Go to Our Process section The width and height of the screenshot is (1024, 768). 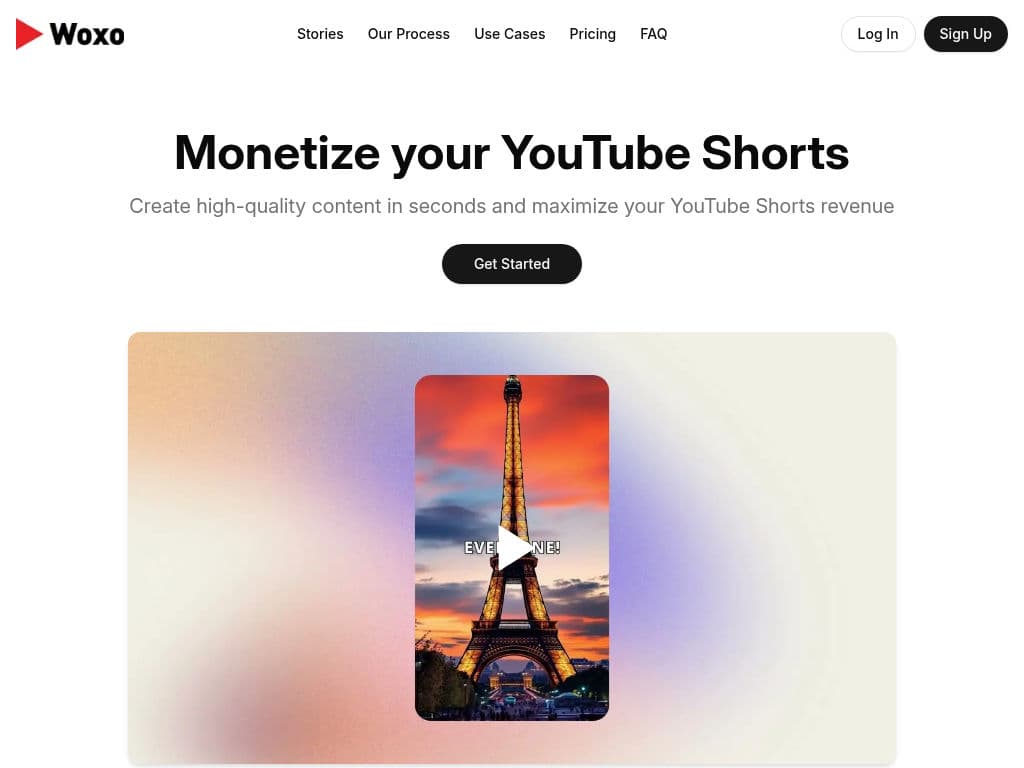pyautogui.click(x=409, y=34)
